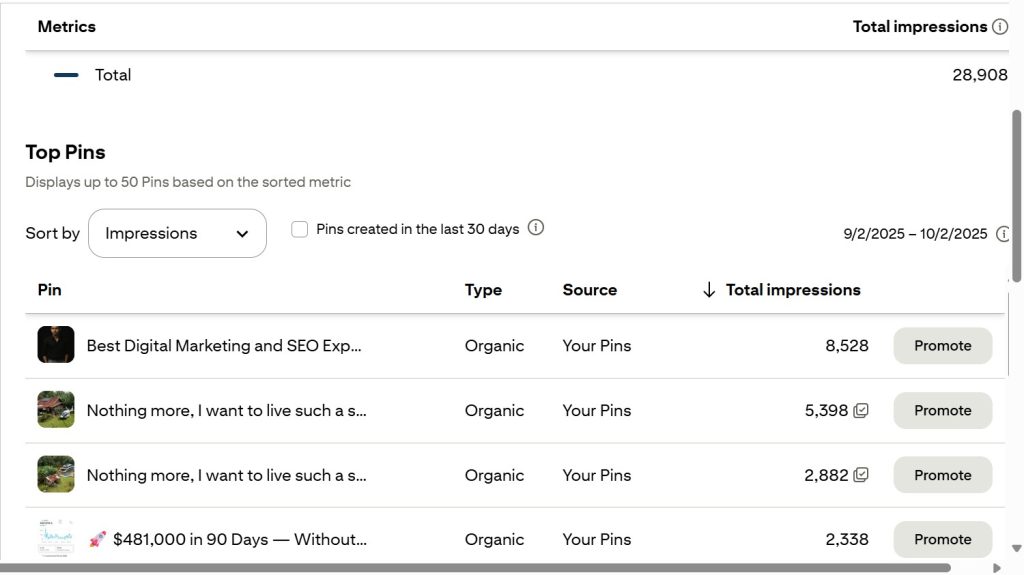Promote the pin with 2,882 impressions
Screen dimensions: 1024x575
942,475
